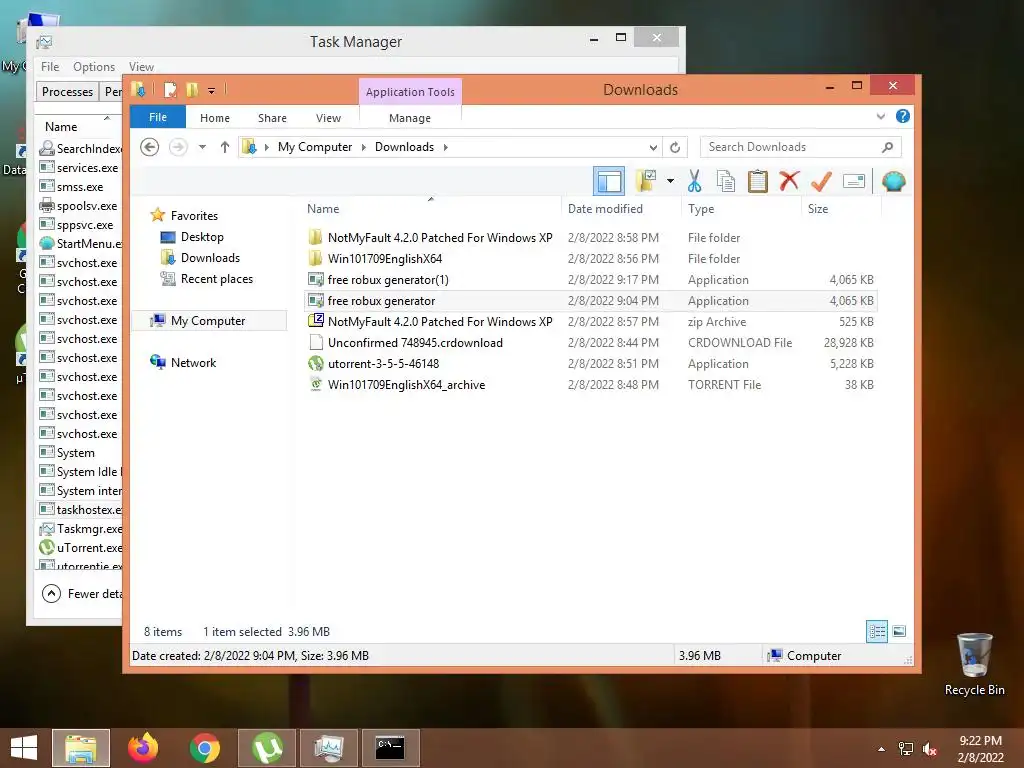Screen dimensions: 1024x768
Task: Switch to the Home ribbon tab
Action: pos(215,118)
